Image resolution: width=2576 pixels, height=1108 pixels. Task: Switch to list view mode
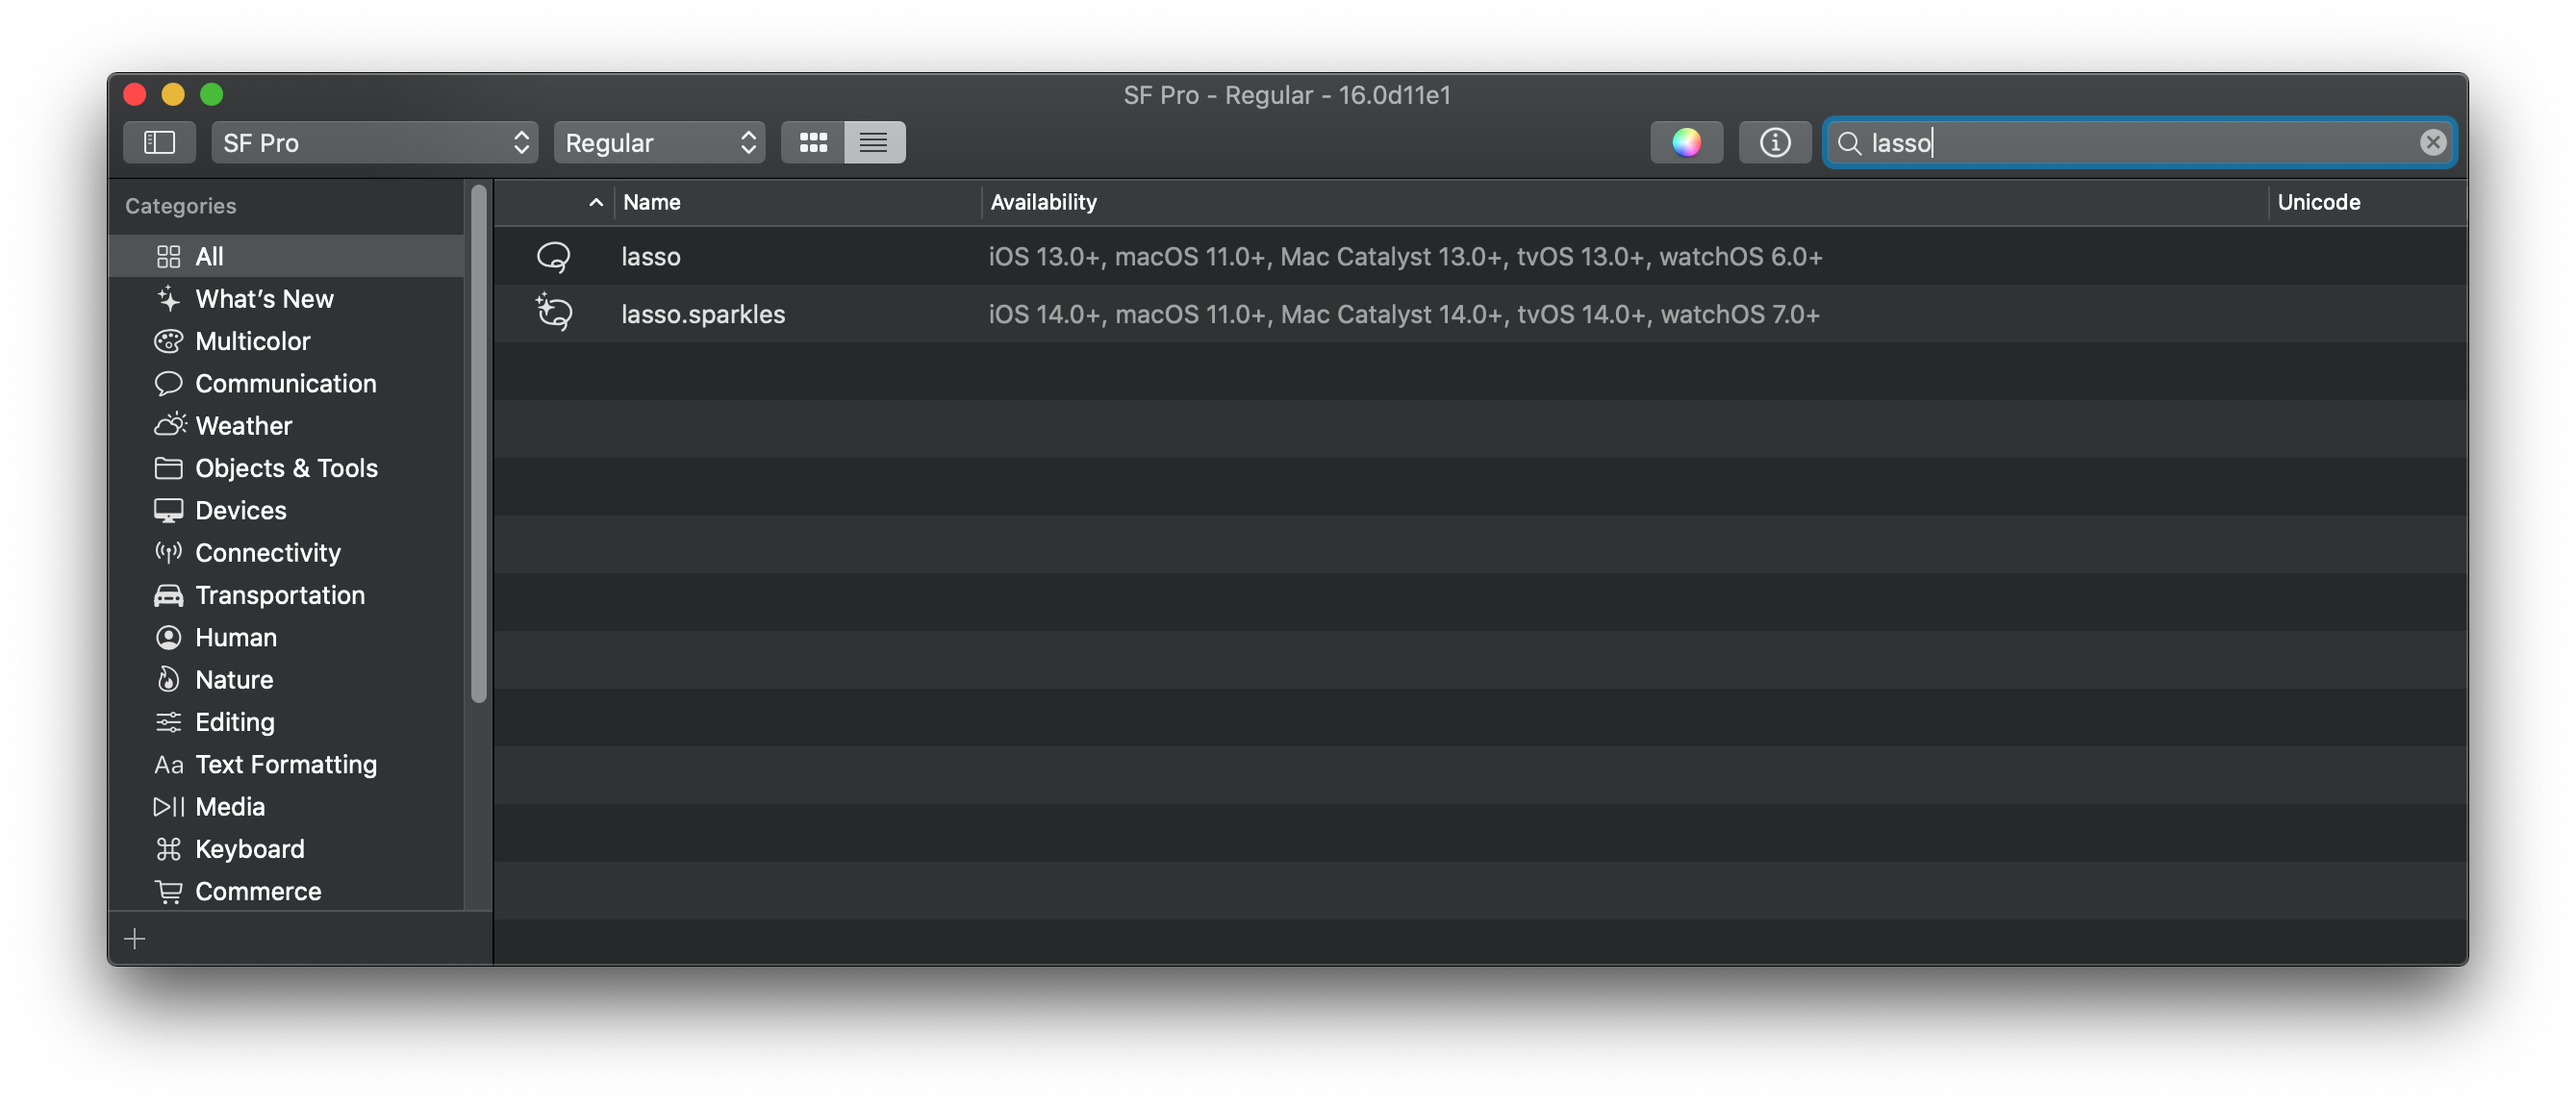(874, 142)
